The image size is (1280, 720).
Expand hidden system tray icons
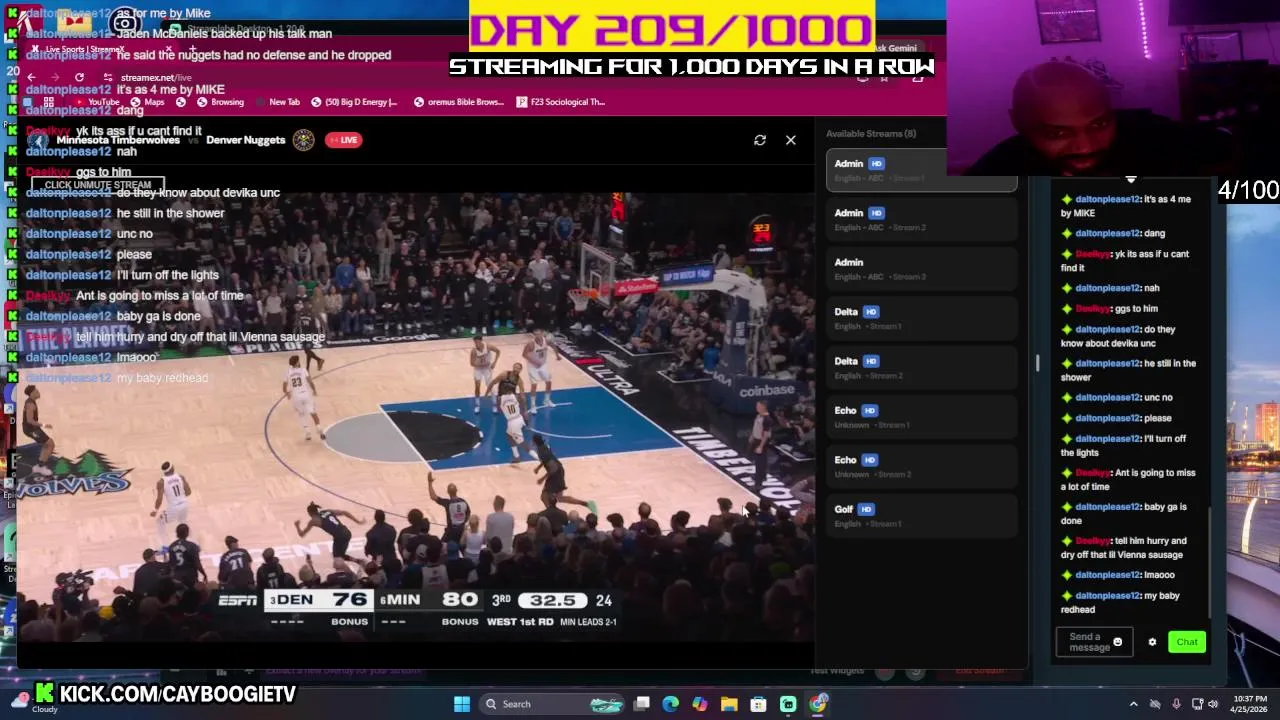click(1133, 704)
